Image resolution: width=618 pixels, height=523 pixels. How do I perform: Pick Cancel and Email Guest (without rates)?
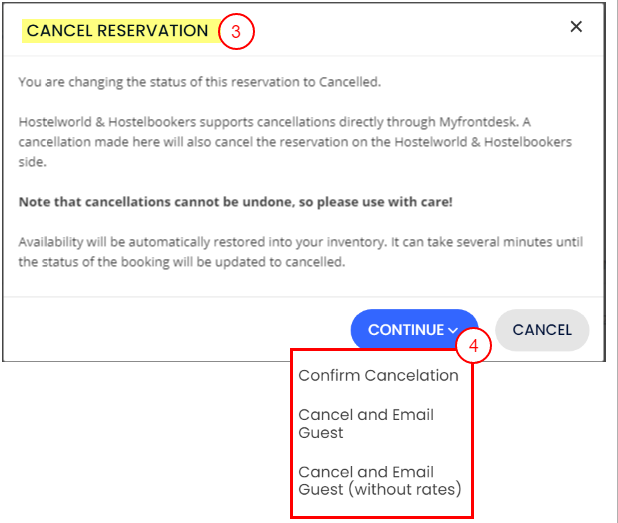[x=380, y=480]
